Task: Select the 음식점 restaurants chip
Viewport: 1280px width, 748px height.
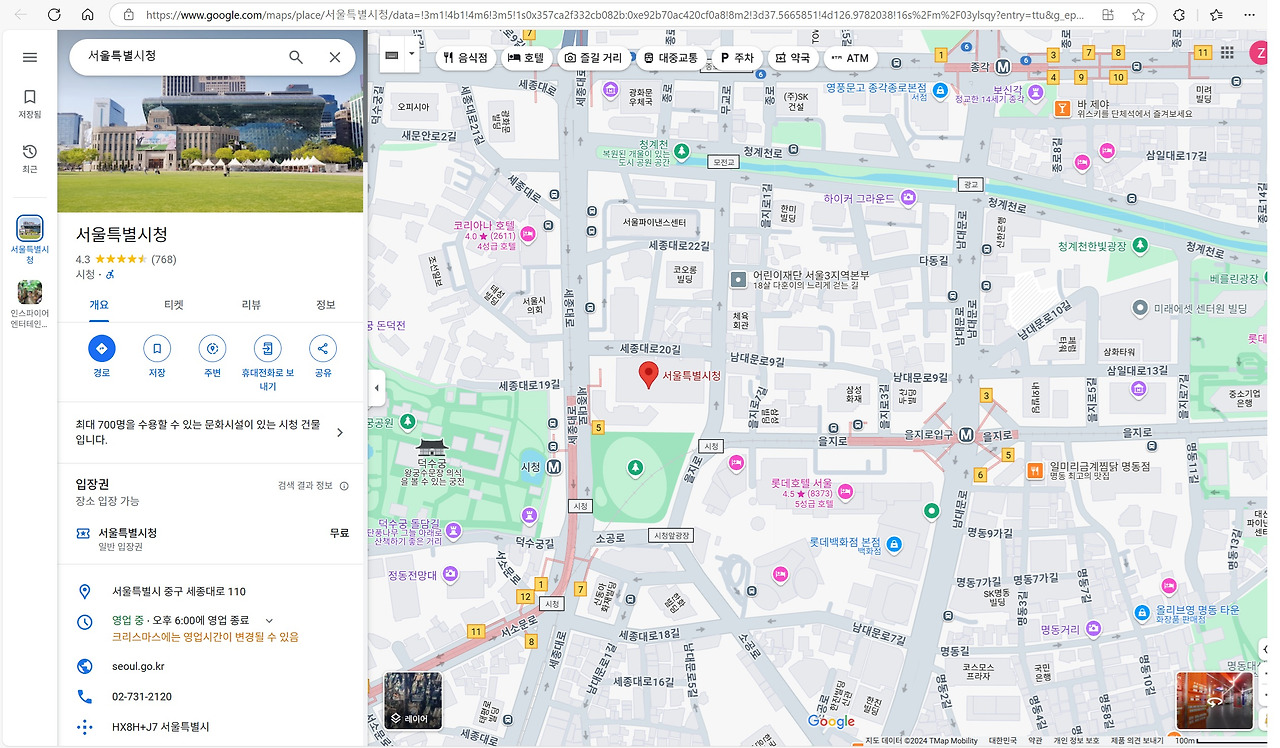Action: 466,58
